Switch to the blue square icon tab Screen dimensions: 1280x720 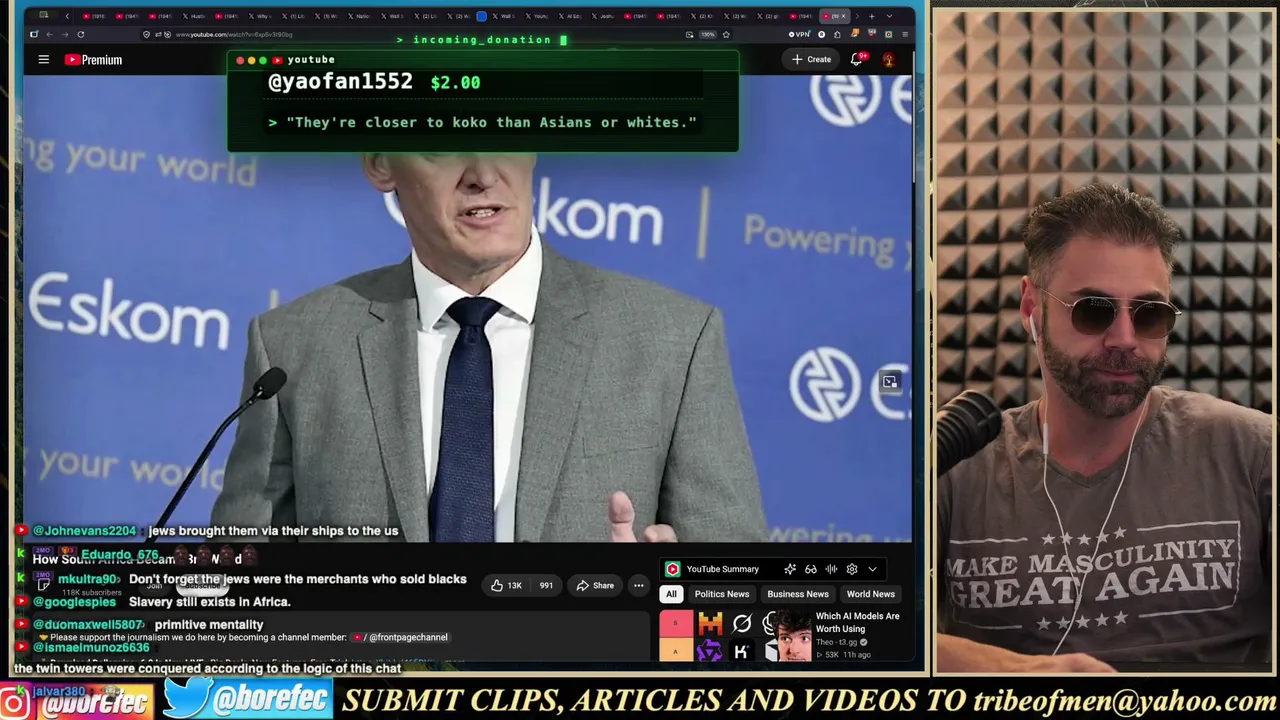click(481, 16)
